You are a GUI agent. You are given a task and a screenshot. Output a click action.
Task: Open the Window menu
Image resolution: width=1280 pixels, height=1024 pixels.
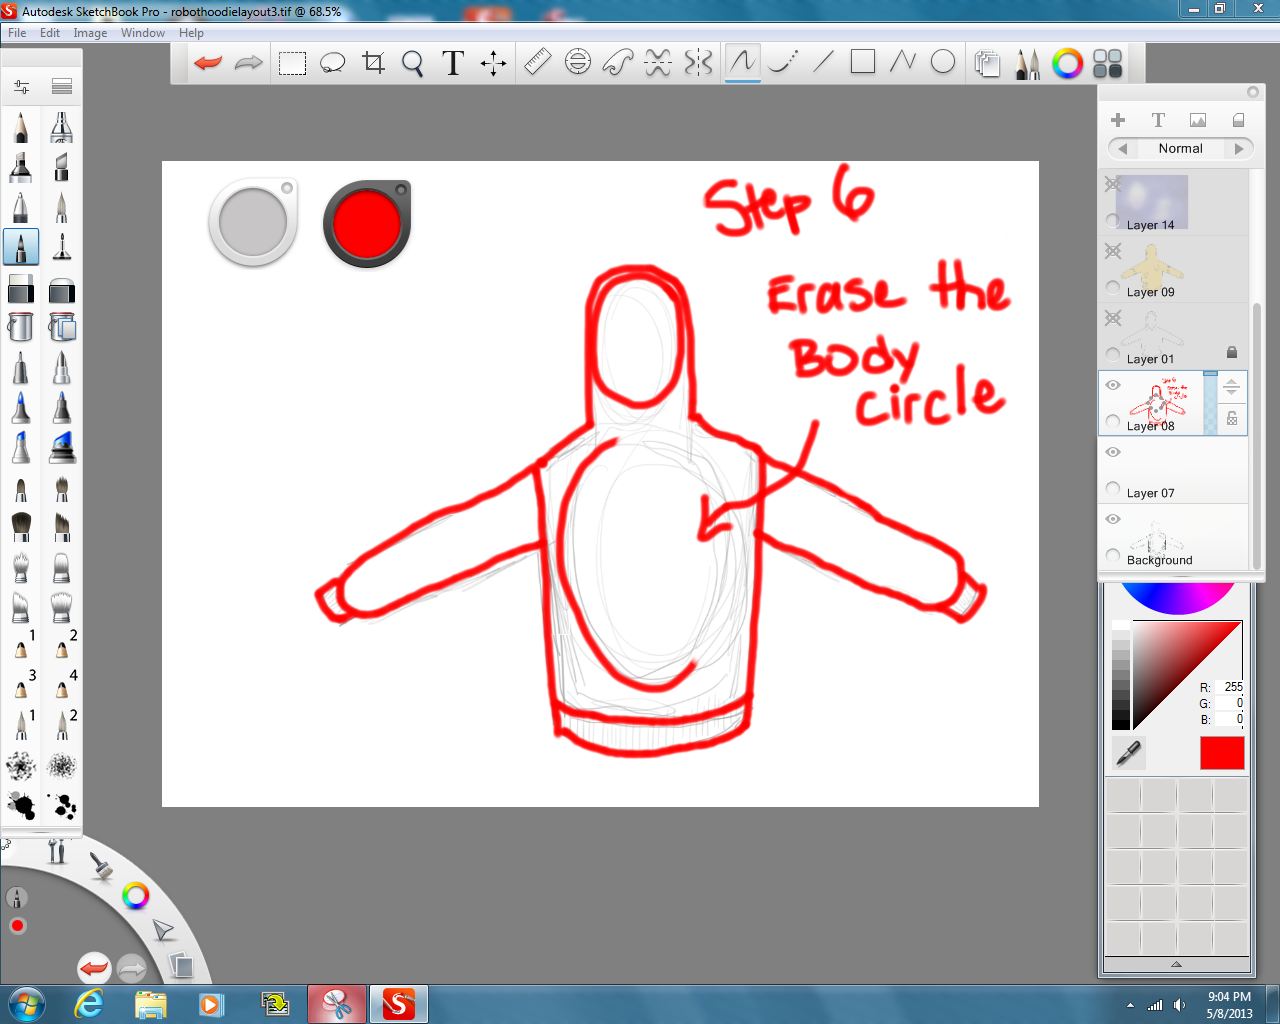pyautogui.click(x=142, y=32)
